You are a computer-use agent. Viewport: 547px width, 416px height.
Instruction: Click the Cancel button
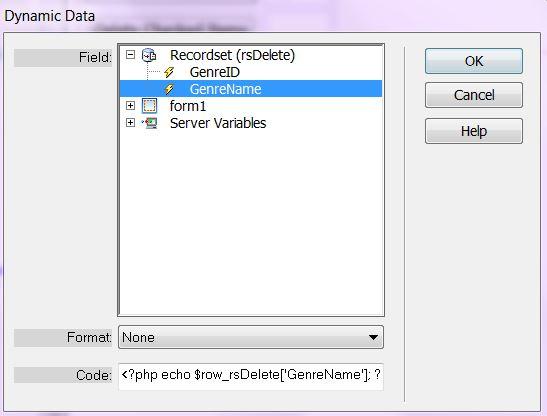[474, 95]
